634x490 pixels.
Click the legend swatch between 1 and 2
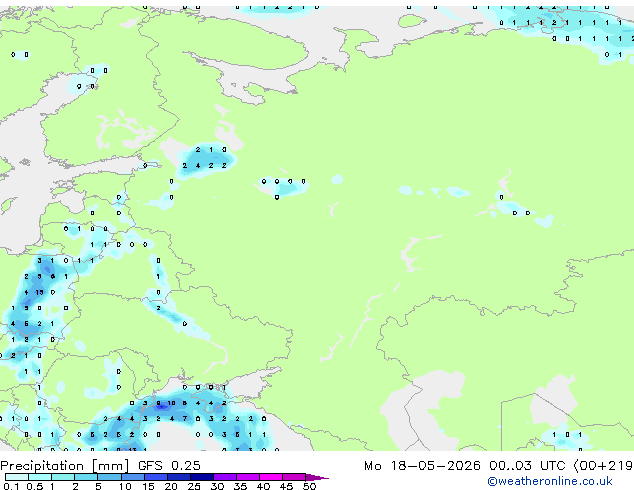click(x=63, y=477)
